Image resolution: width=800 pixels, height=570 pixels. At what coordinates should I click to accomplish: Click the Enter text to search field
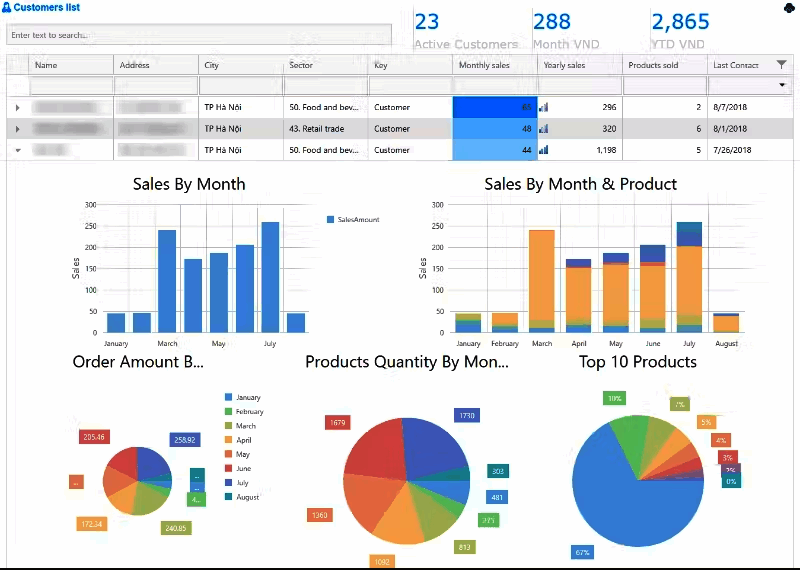(x=199, y=35)
